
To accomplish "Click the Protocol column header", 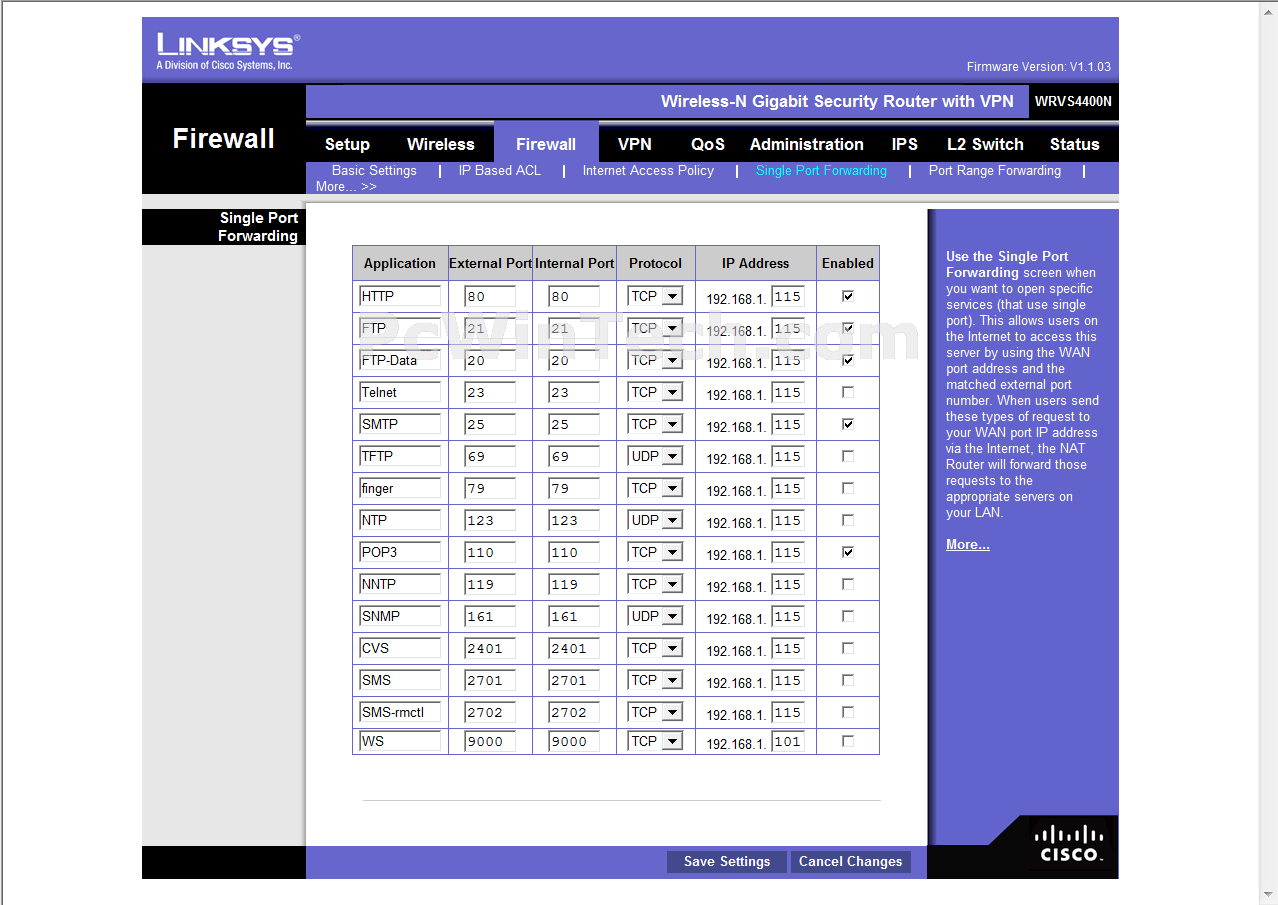I will [x=655, y=263].
